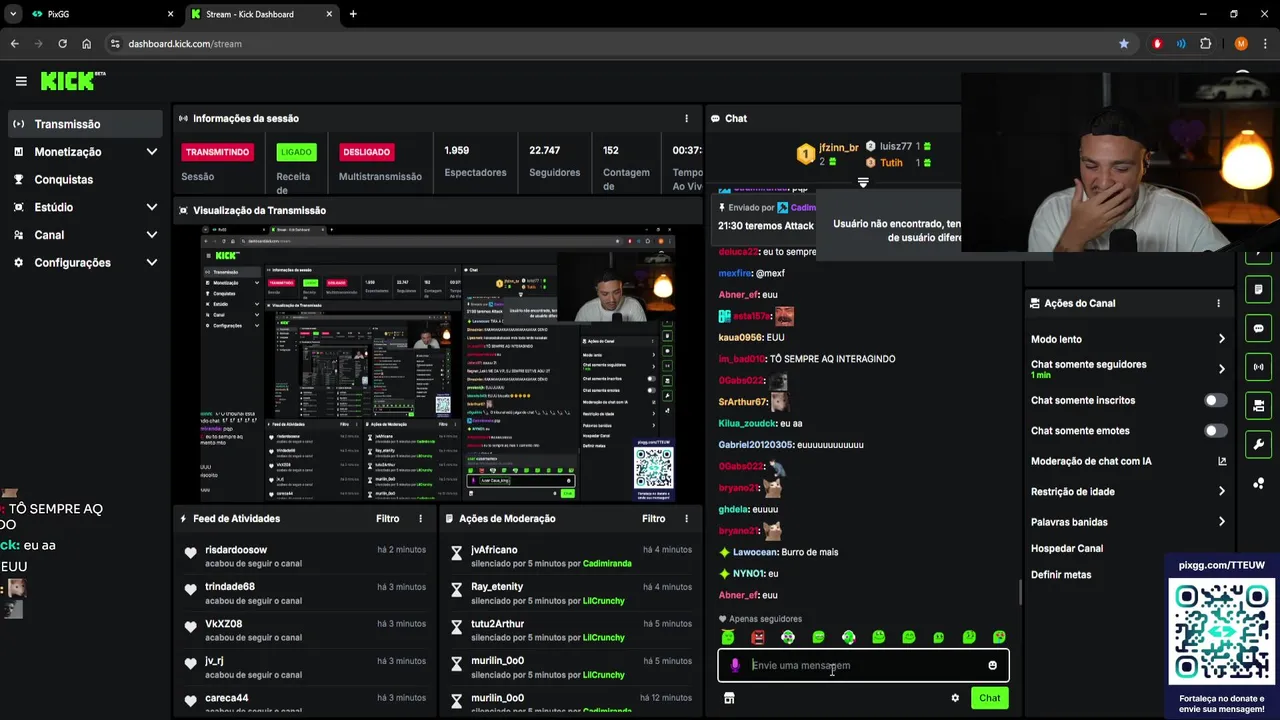Screen dimensions: 1280x720
Task: Click the DESLIGADO multitransmissão badge
Action: pyautogui.click(x=366, y=152)
